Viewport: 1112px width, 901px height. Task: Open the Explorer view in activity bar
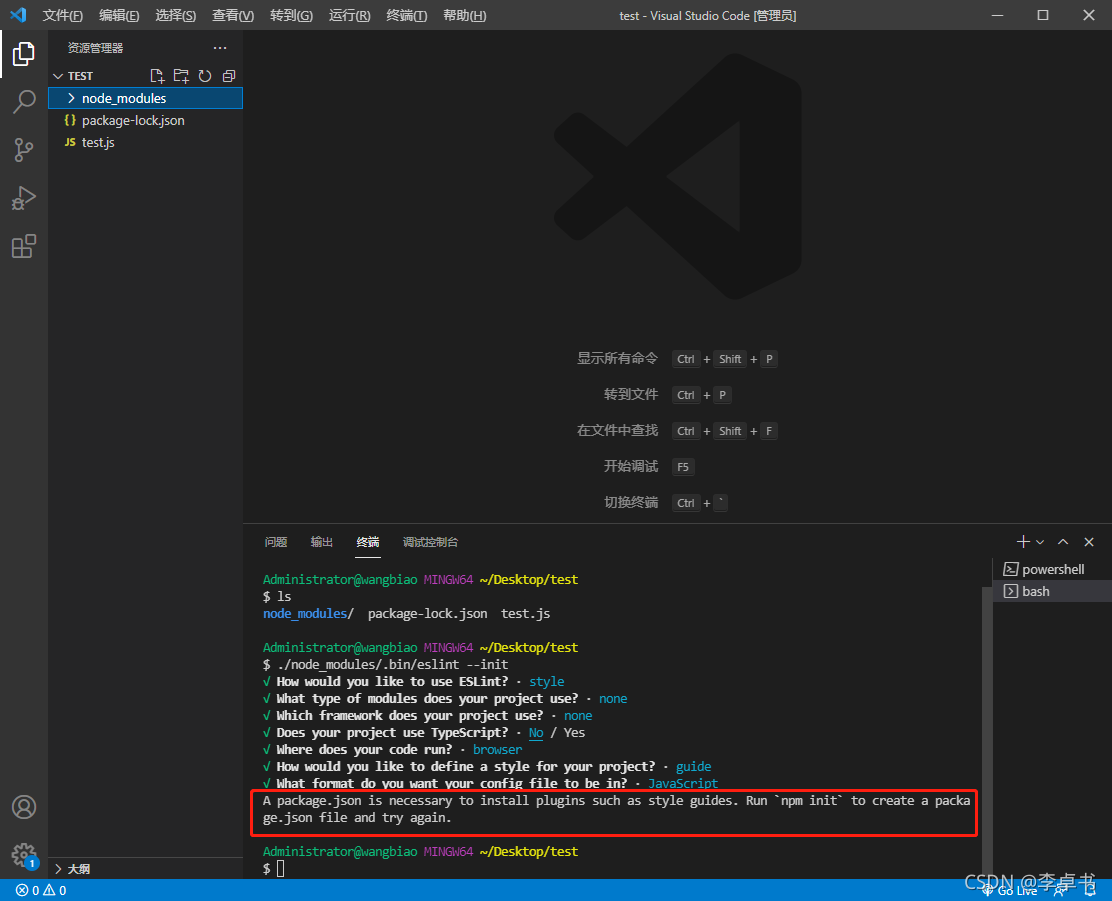pyautogui.click(x=23, y=54)
